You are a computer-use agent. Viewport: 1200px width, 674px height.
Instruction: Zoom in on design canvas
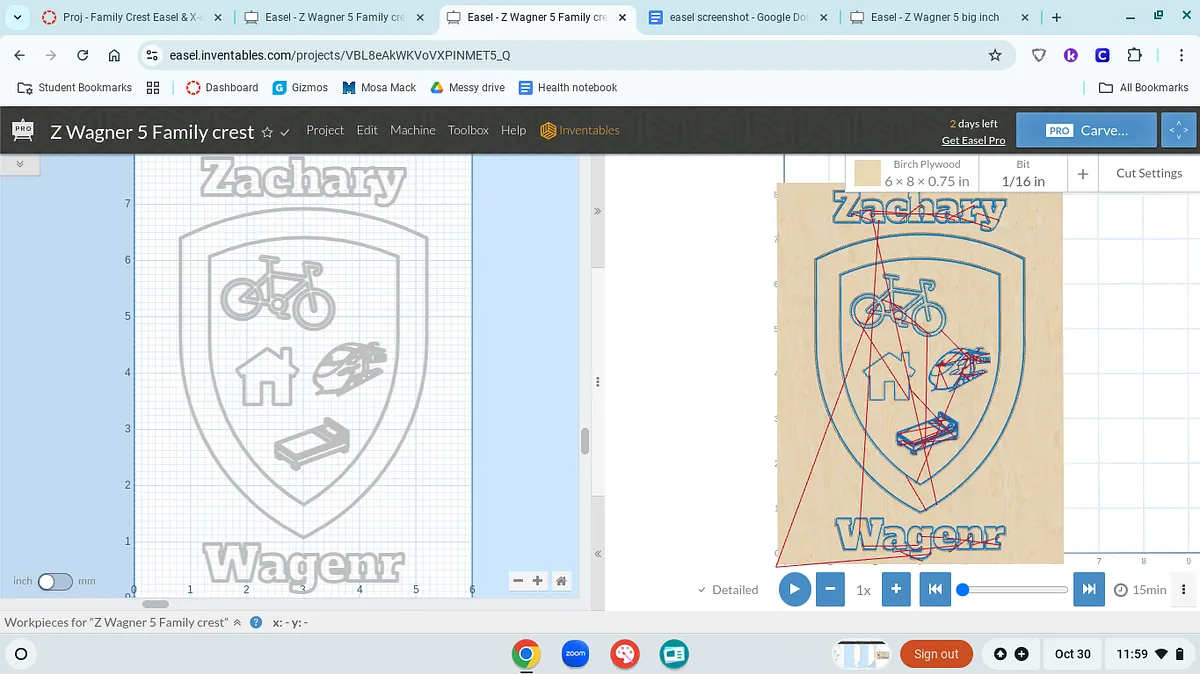(x=538, y=581)
